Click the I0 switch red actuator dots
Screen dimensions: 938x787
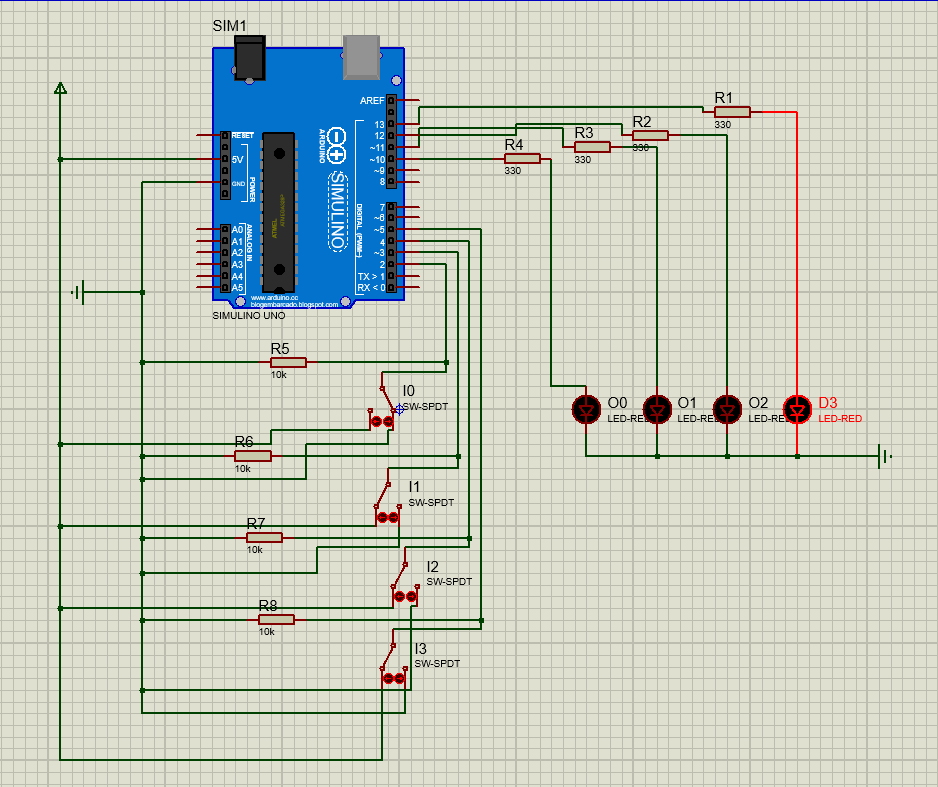(x=382, y=422)
